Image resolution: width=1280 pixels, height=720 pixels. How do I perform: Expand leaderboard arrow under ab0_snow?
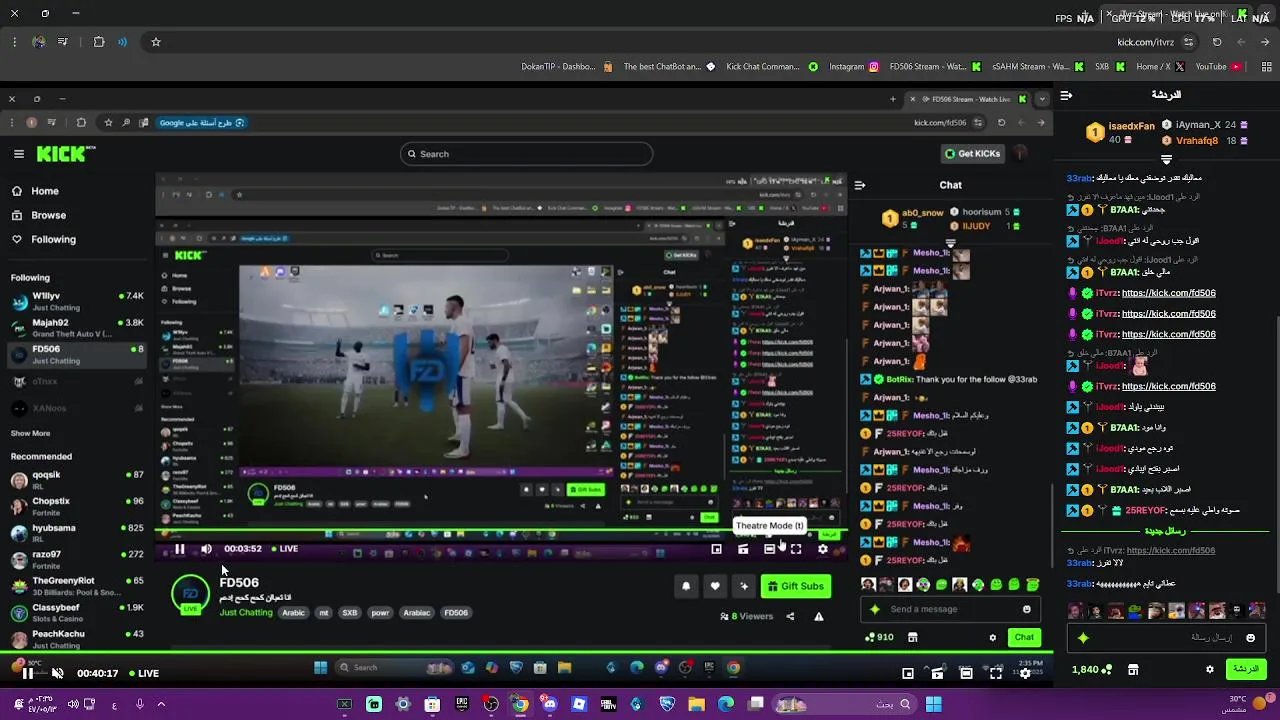(x=950, y=242)
